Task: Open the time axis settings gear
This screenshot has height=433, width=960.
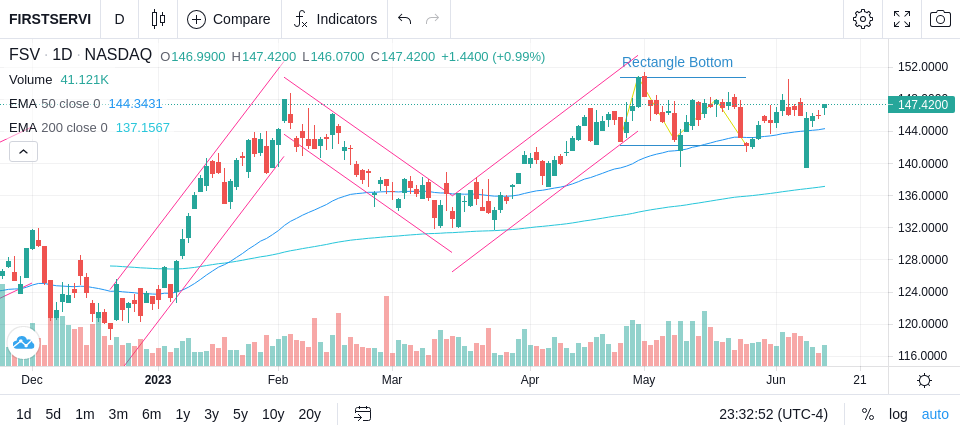Action: click(x=924, y=380)
